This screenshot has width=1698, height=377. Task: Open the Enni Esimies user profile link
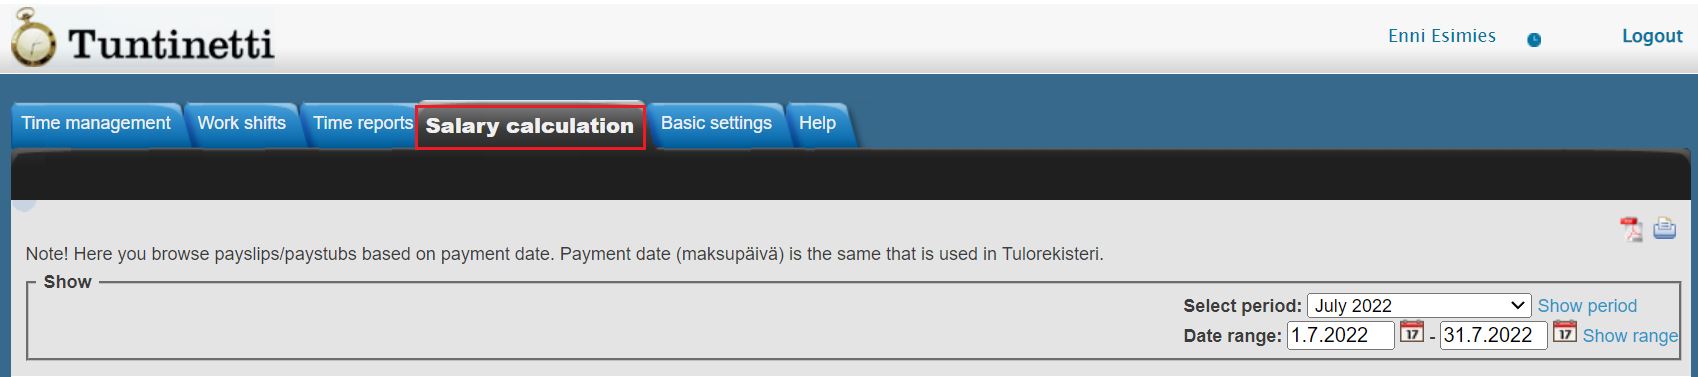tap(1442, 36)
